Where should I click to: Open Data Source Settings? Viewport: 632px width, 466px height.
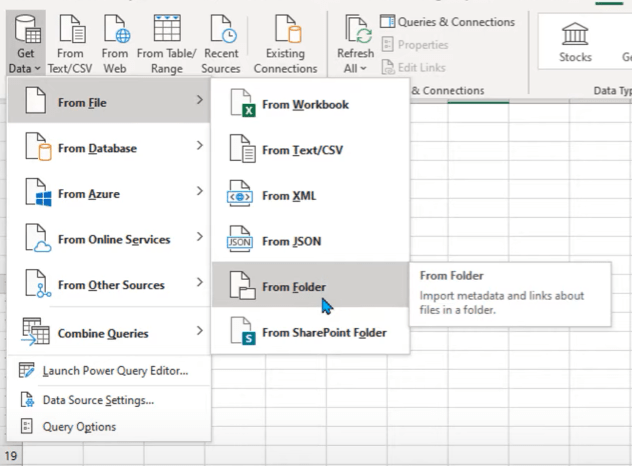[x=109, y=400]
